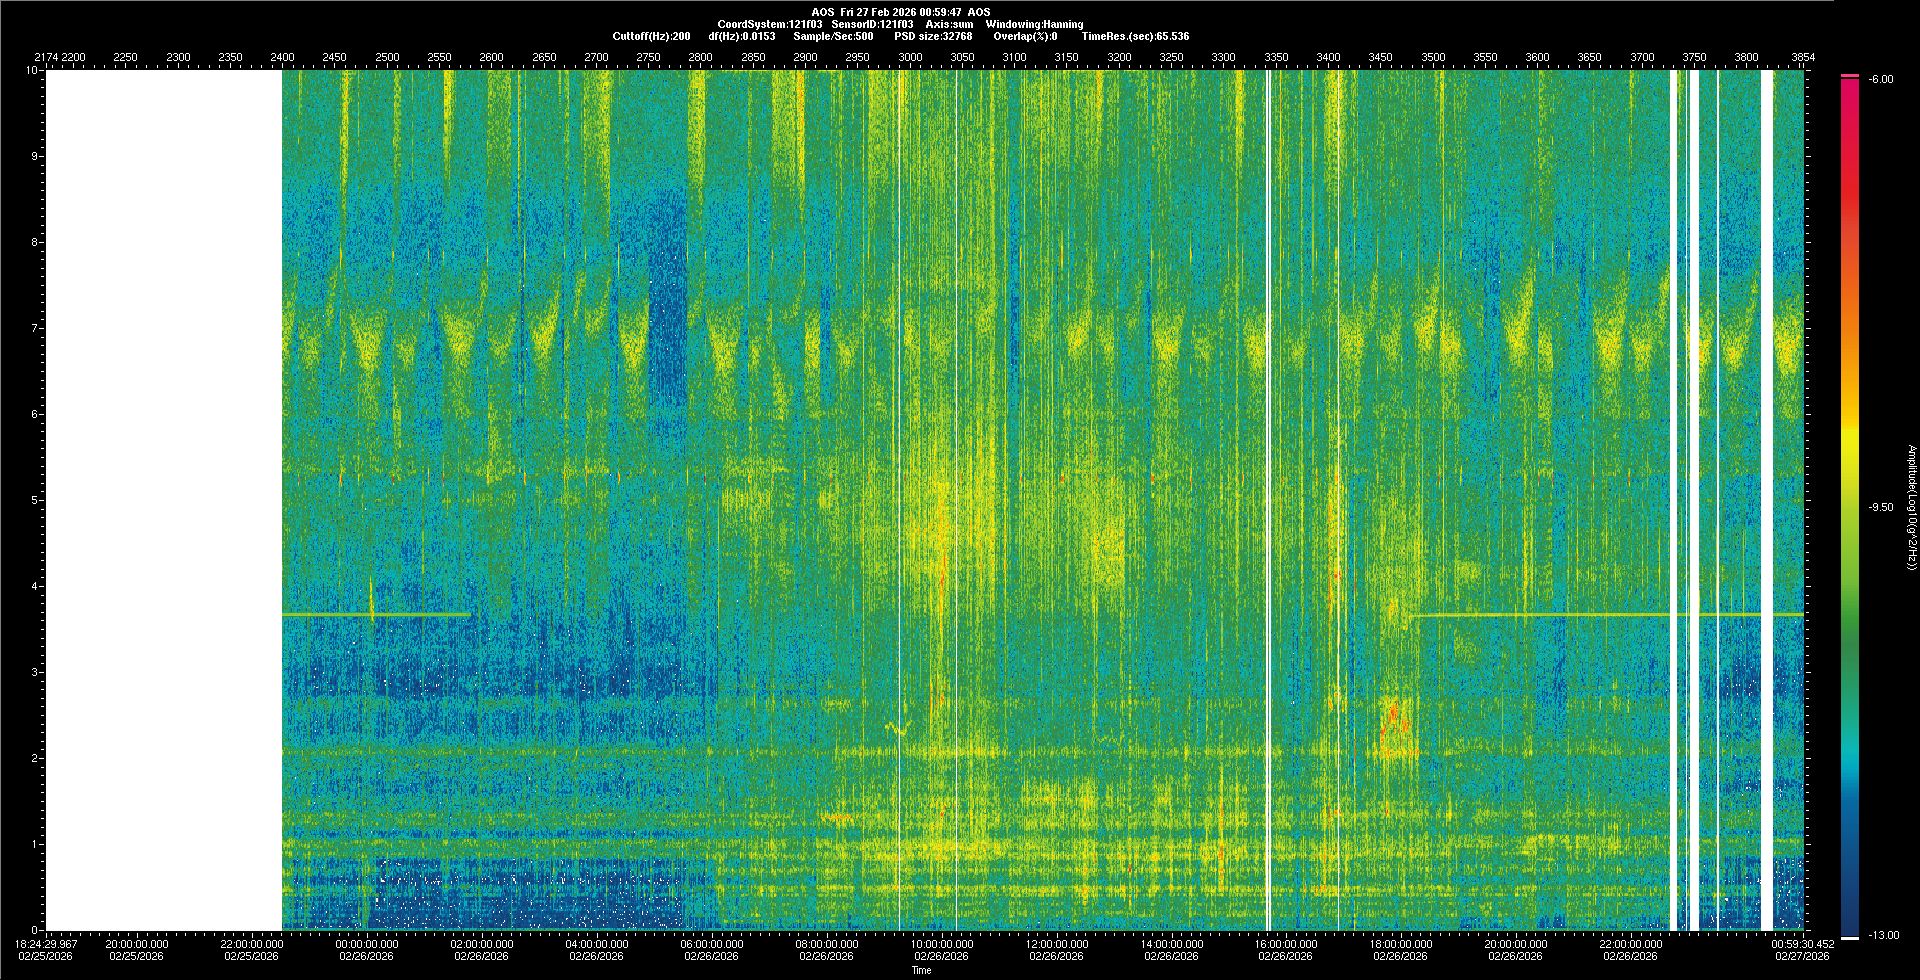Click the TimeRes.(sec):65.536 header value
The image size is (1920, 980).
pyautogui.click(x=1135, y=36)
